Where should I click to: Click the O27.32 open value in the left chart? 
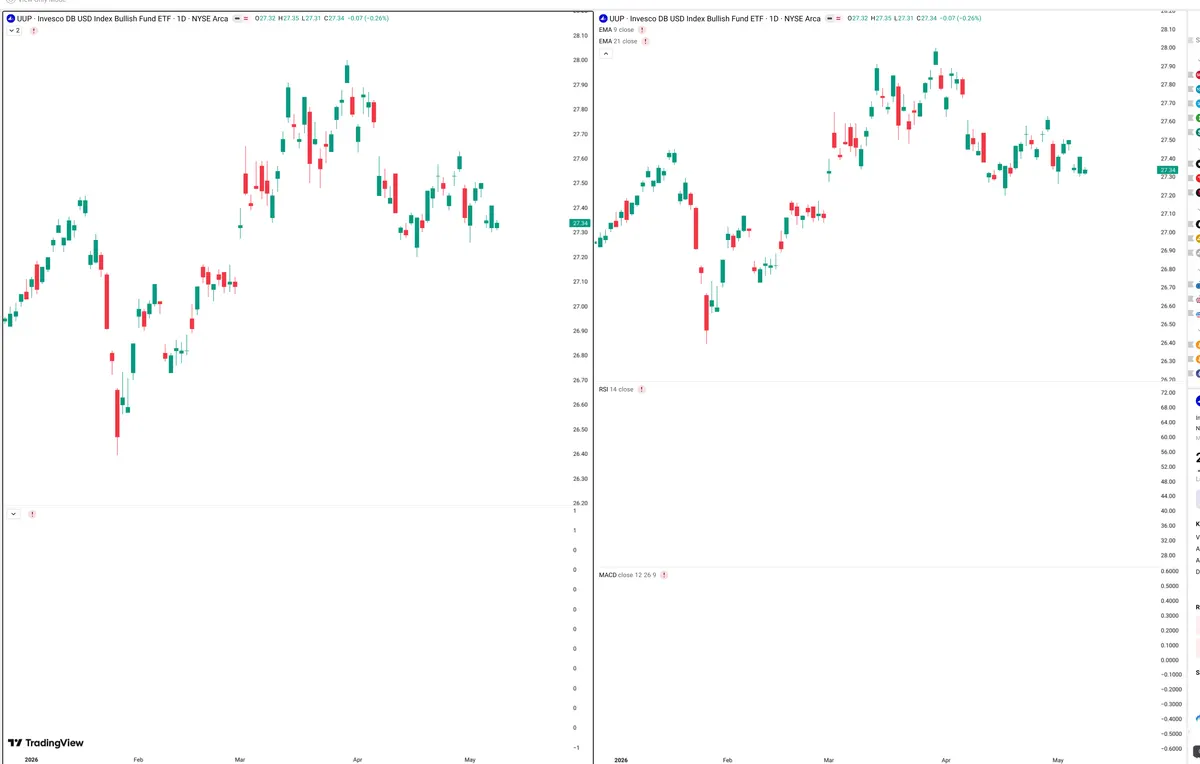click(x=265, y=18)
